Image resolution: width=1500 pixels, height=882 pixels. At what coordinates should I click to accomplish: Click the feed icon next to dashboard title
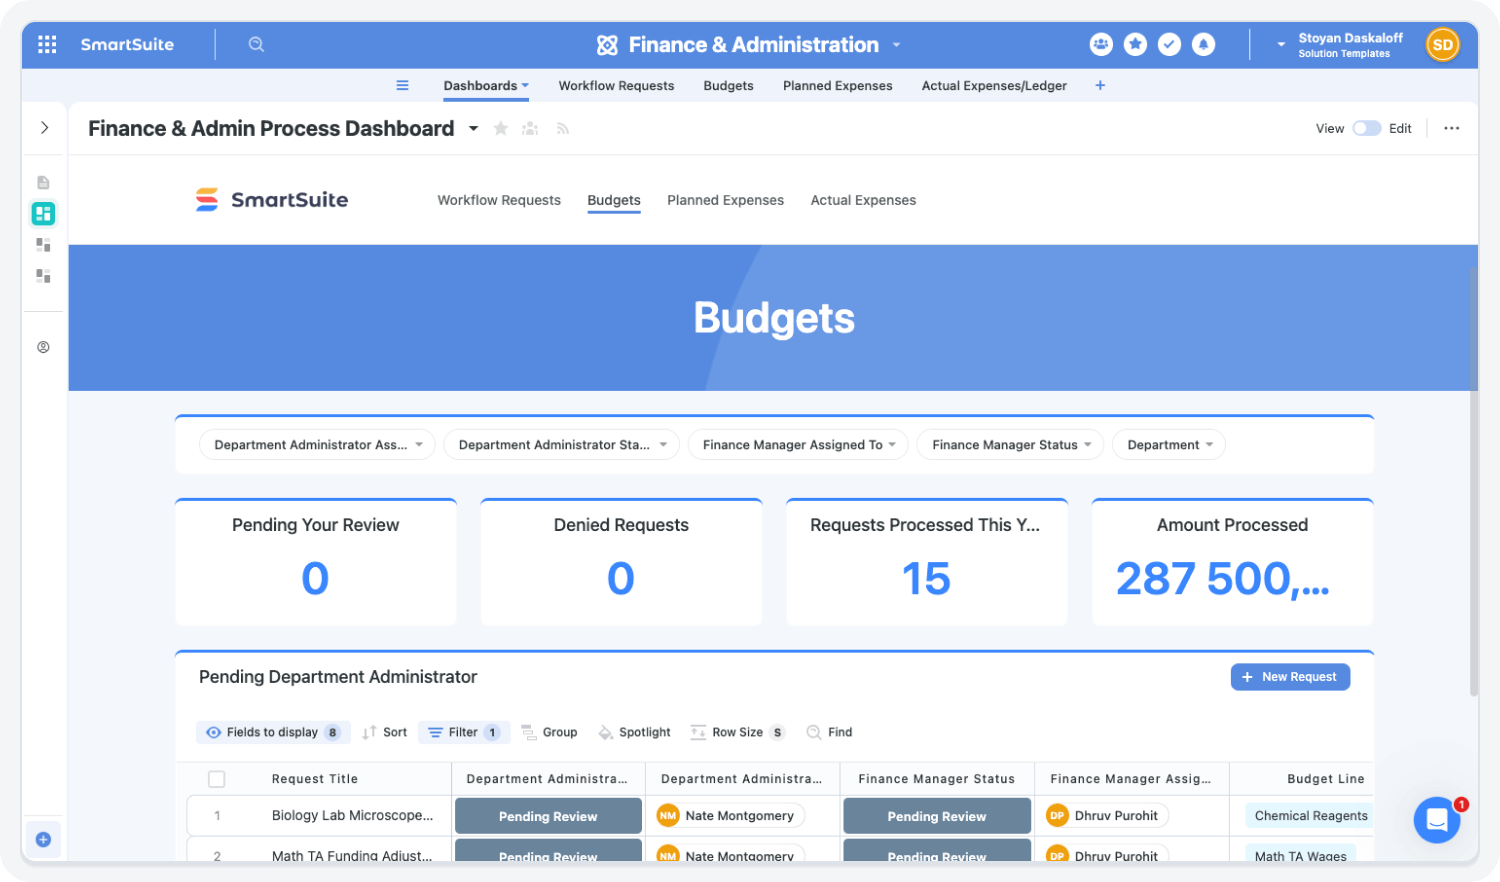[x=563, y=128]
